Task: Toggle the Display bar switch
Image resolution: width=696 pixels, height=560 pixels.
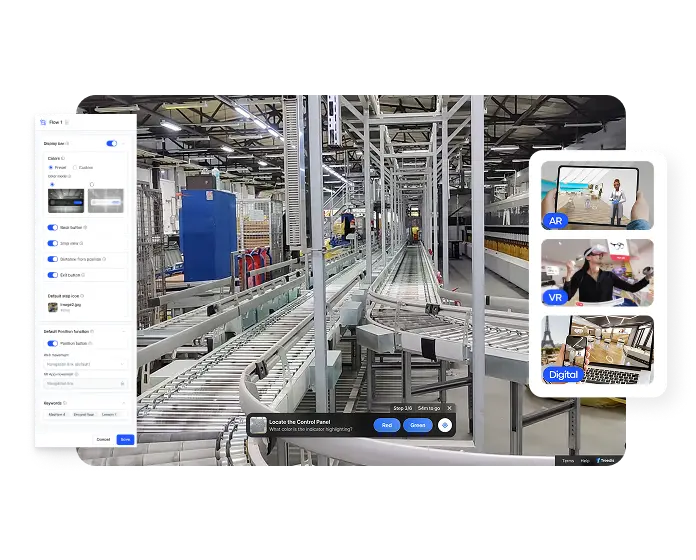Action: point(111,143)
